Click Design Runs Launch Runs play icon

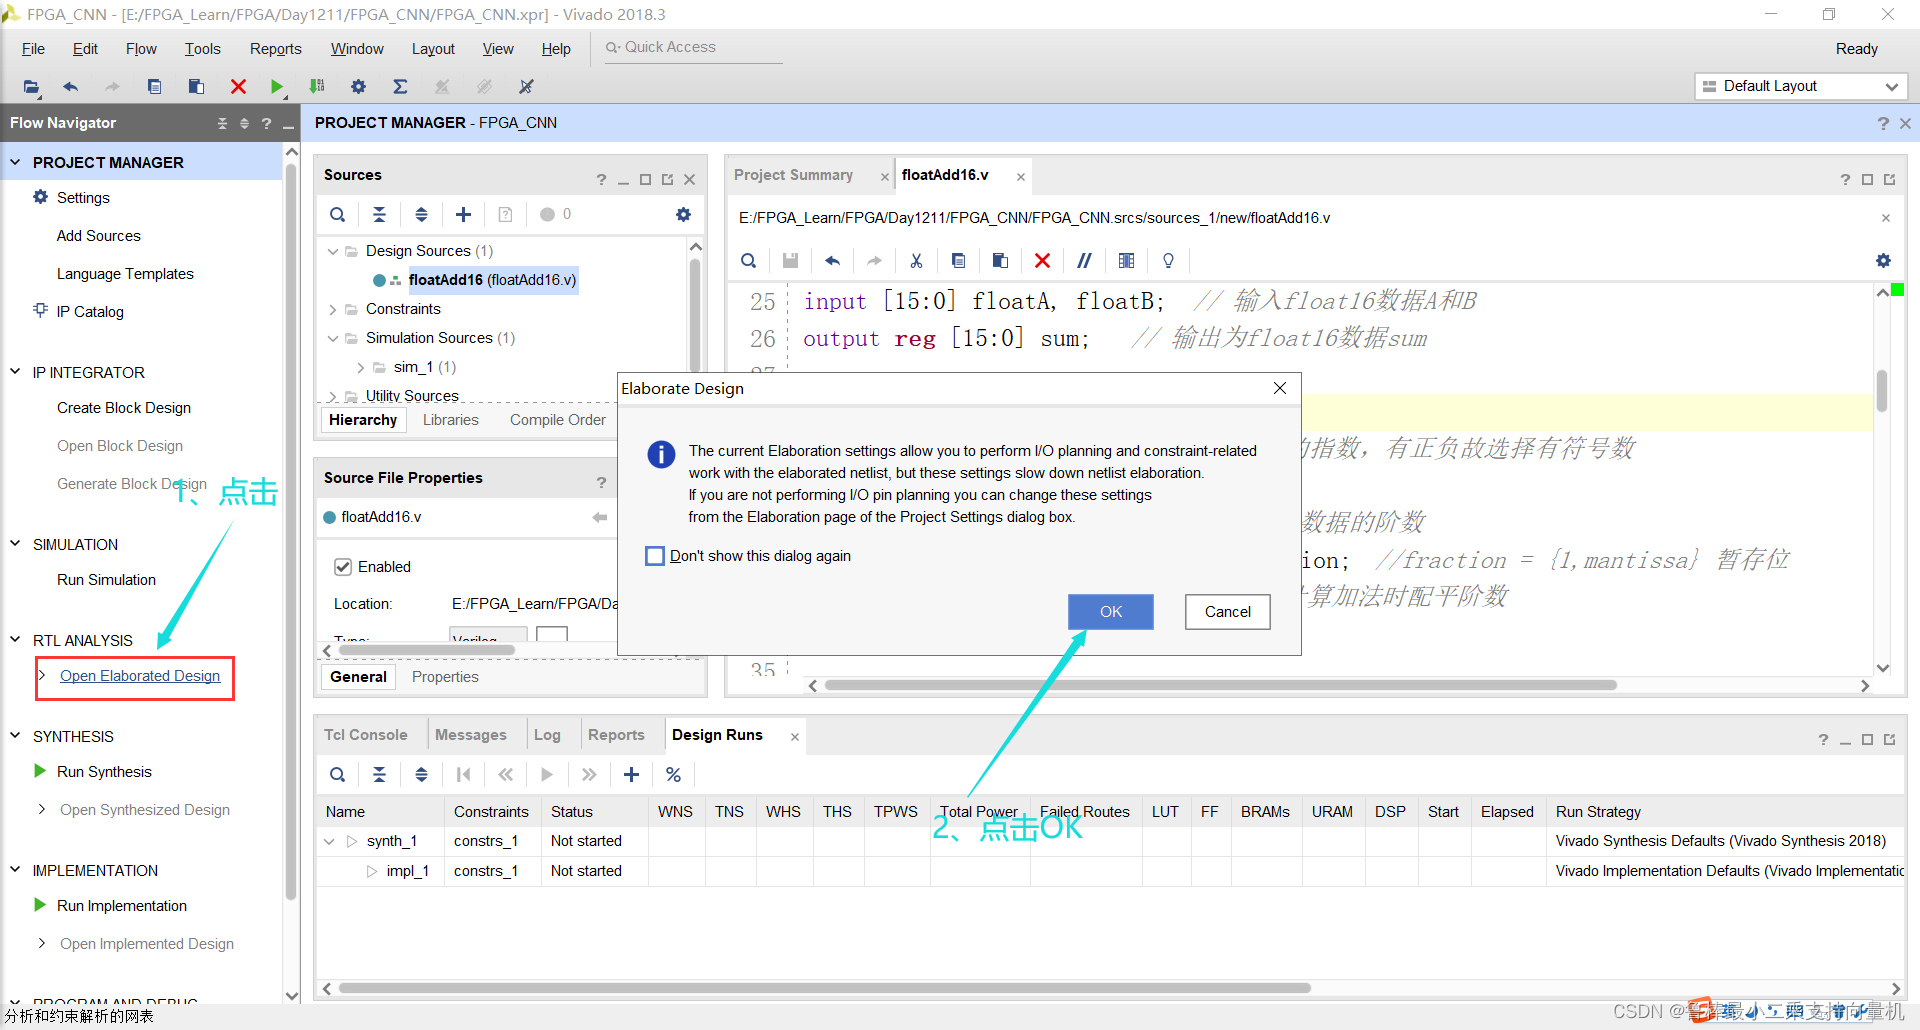tap(547, 774)
